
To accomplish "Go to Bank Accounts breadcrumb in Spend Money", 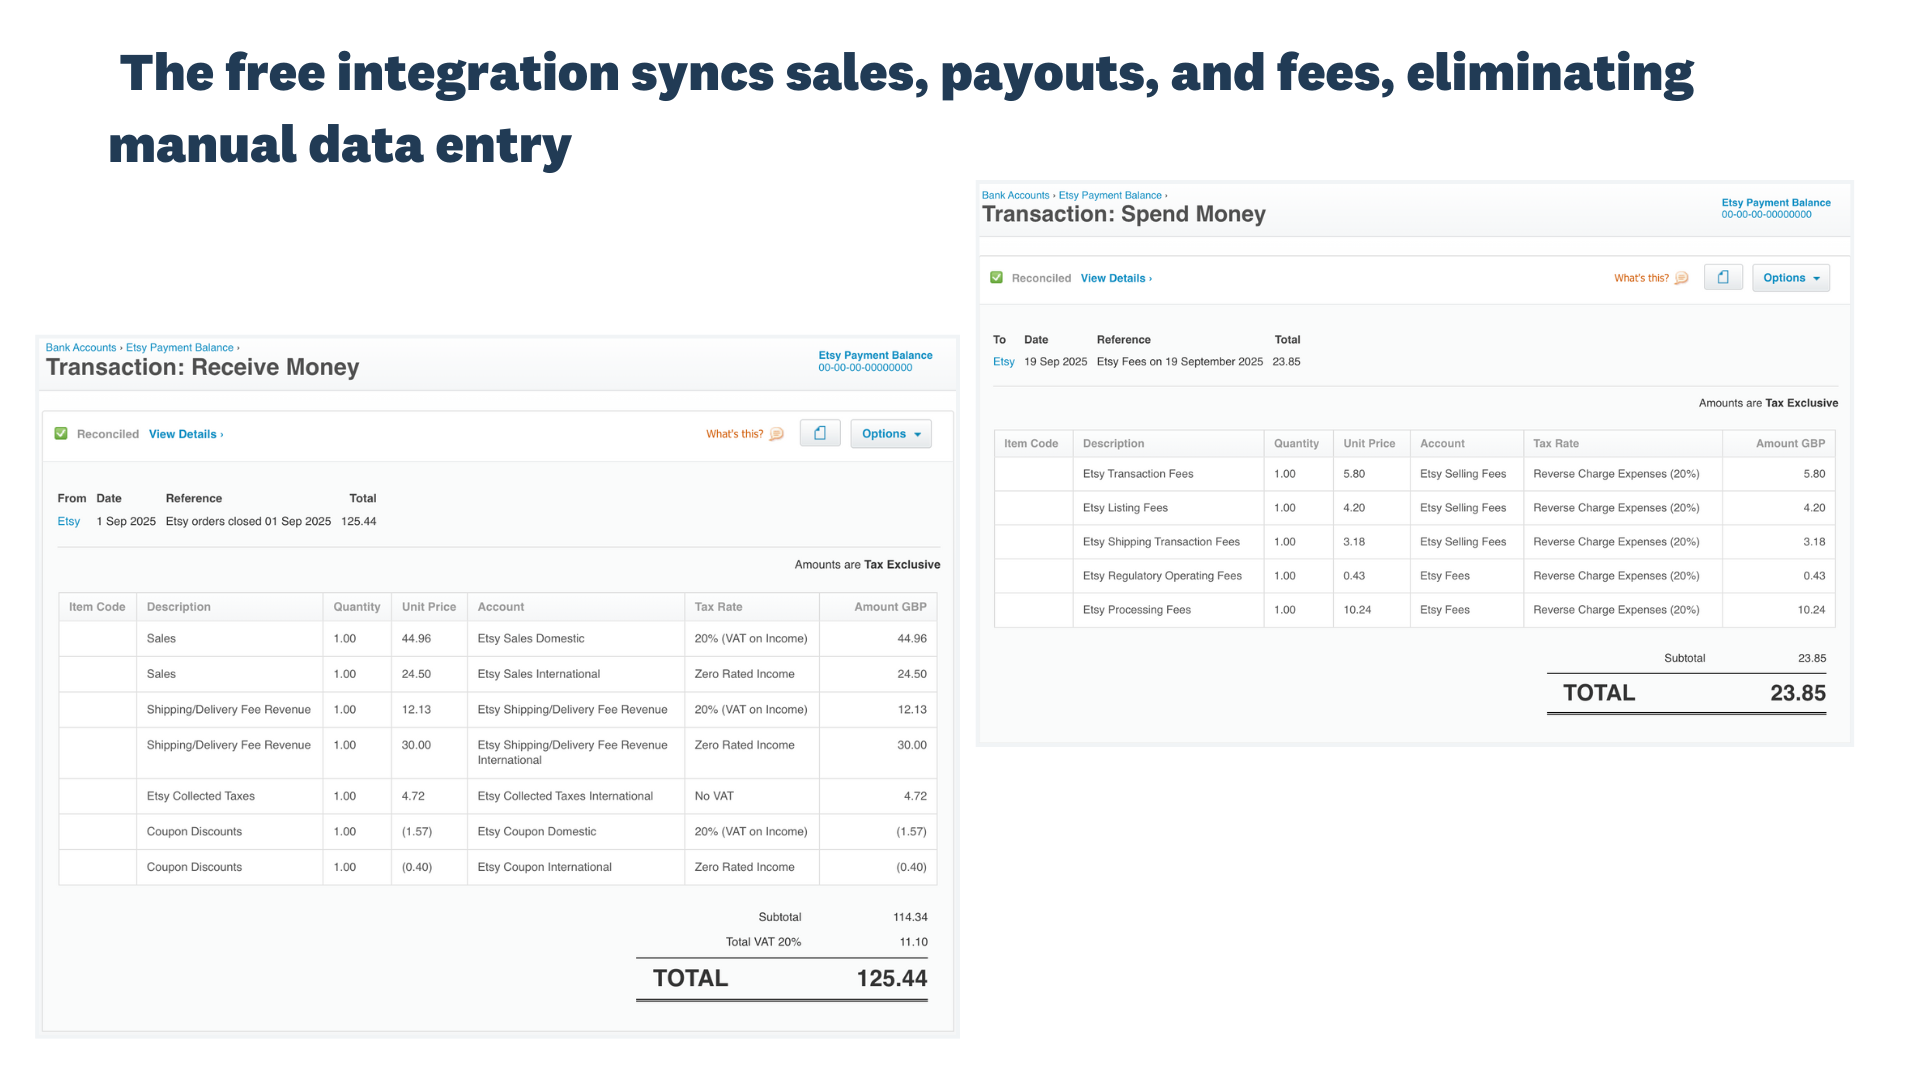I will pos(1015,195).
